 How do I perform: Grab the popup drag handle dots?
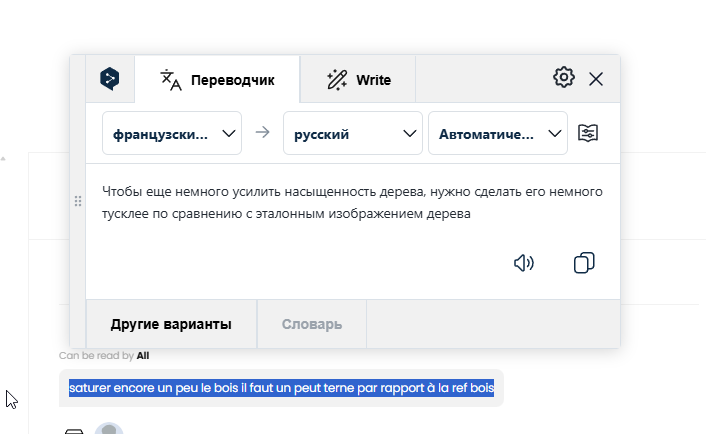pos(78,201)
